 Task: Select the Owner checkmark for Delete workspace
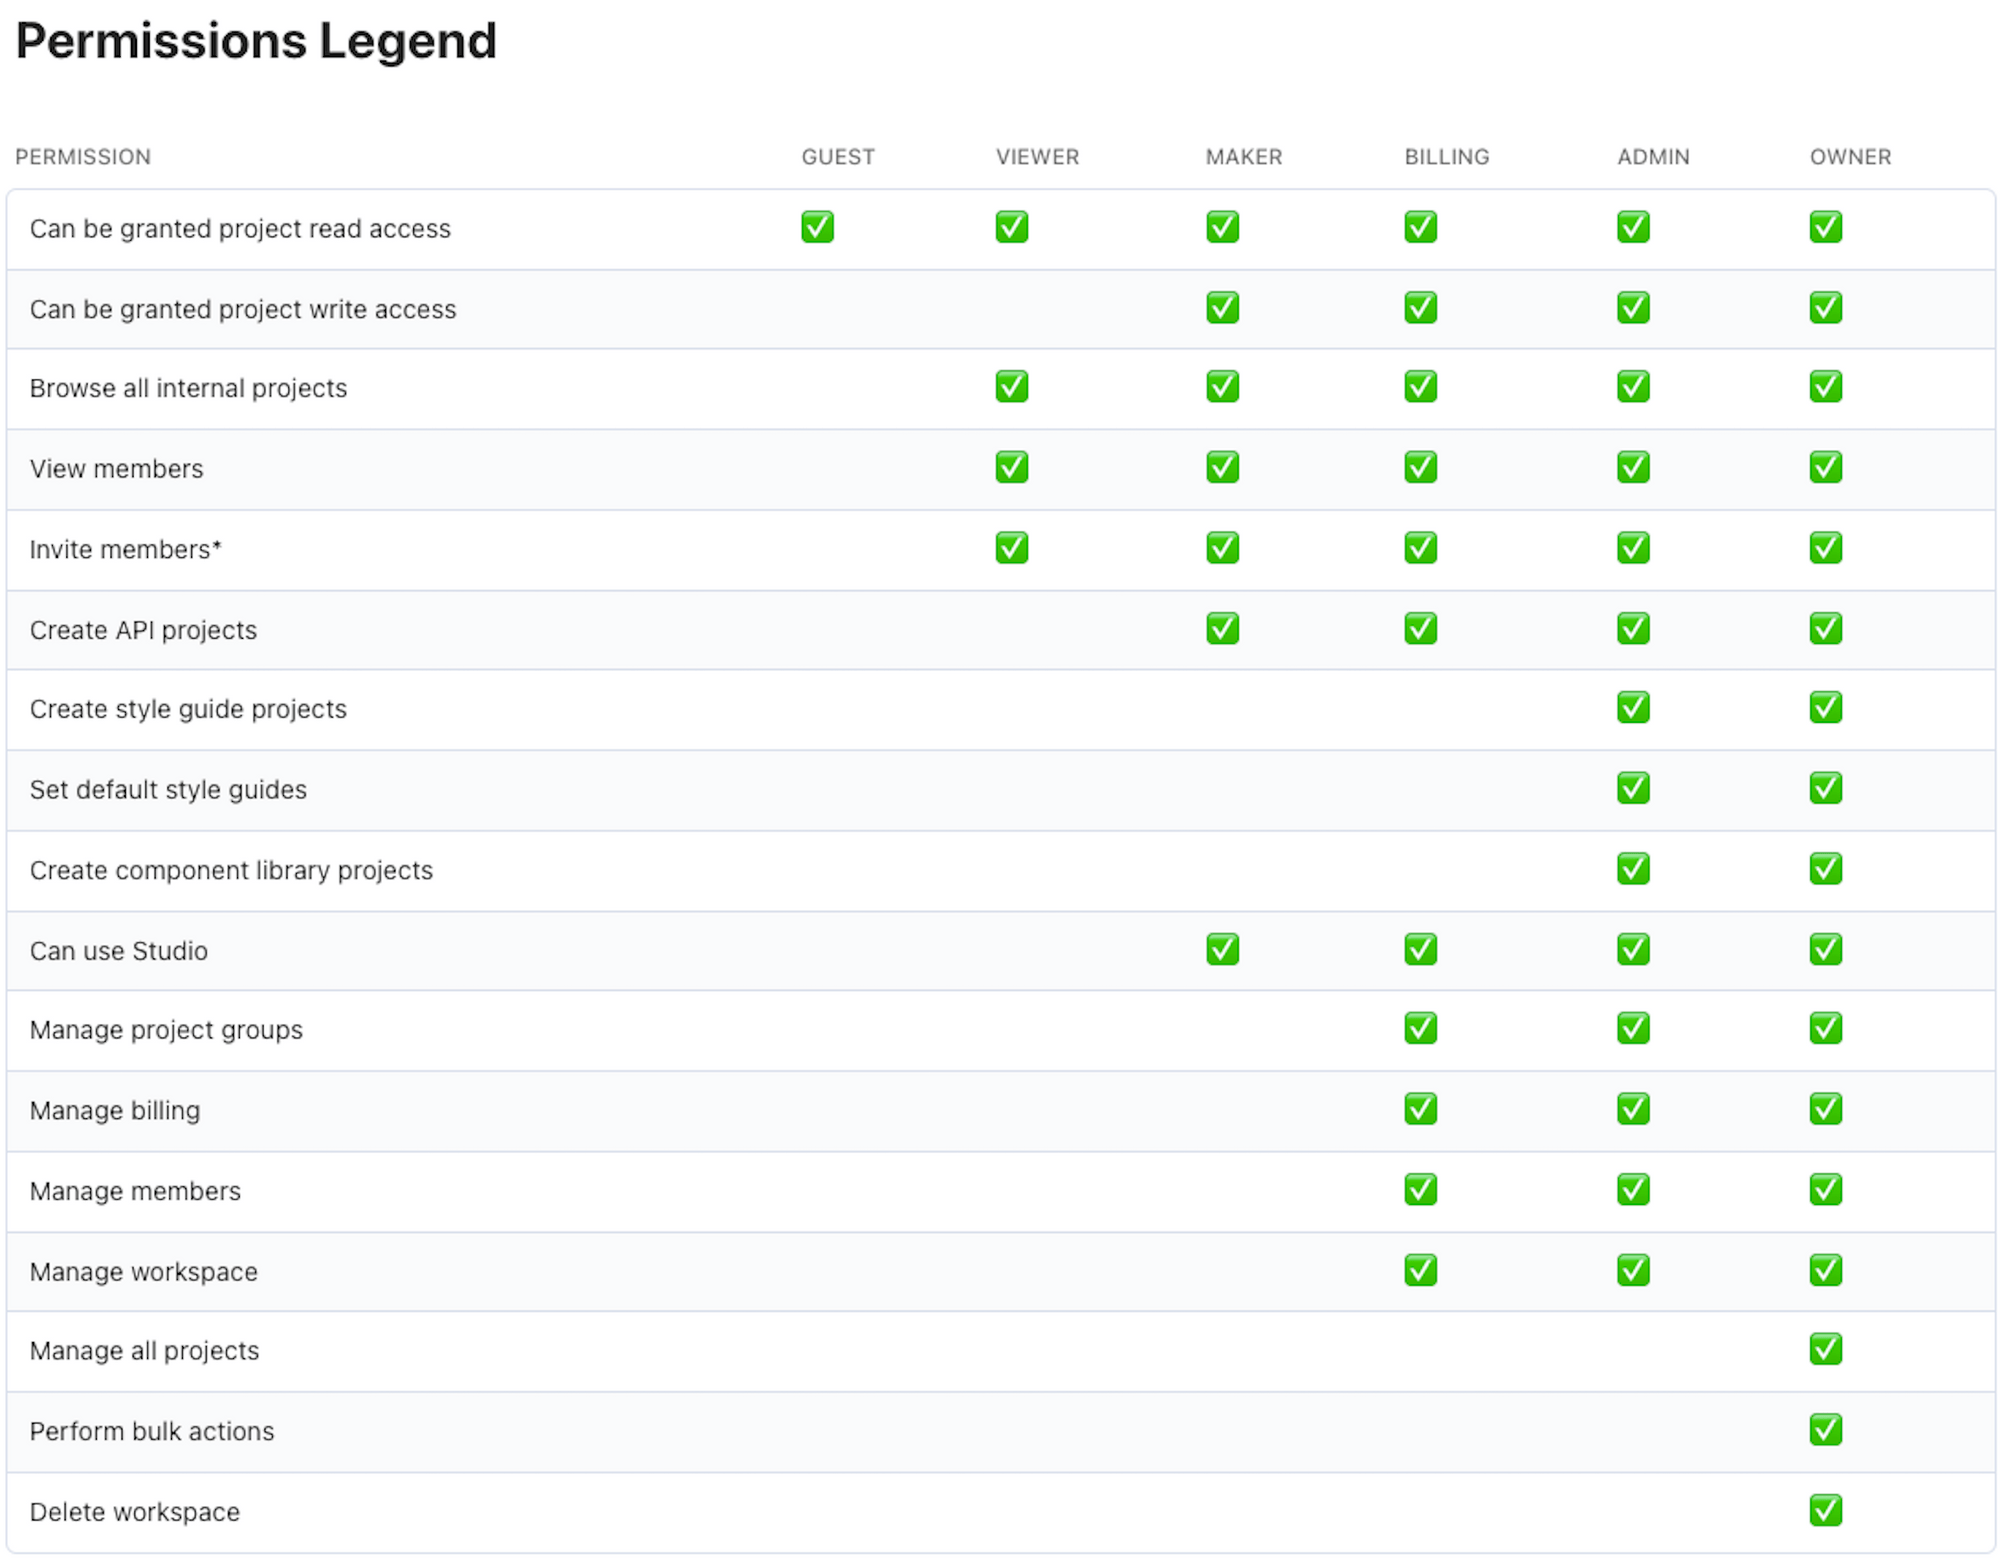(1826, 1512)
